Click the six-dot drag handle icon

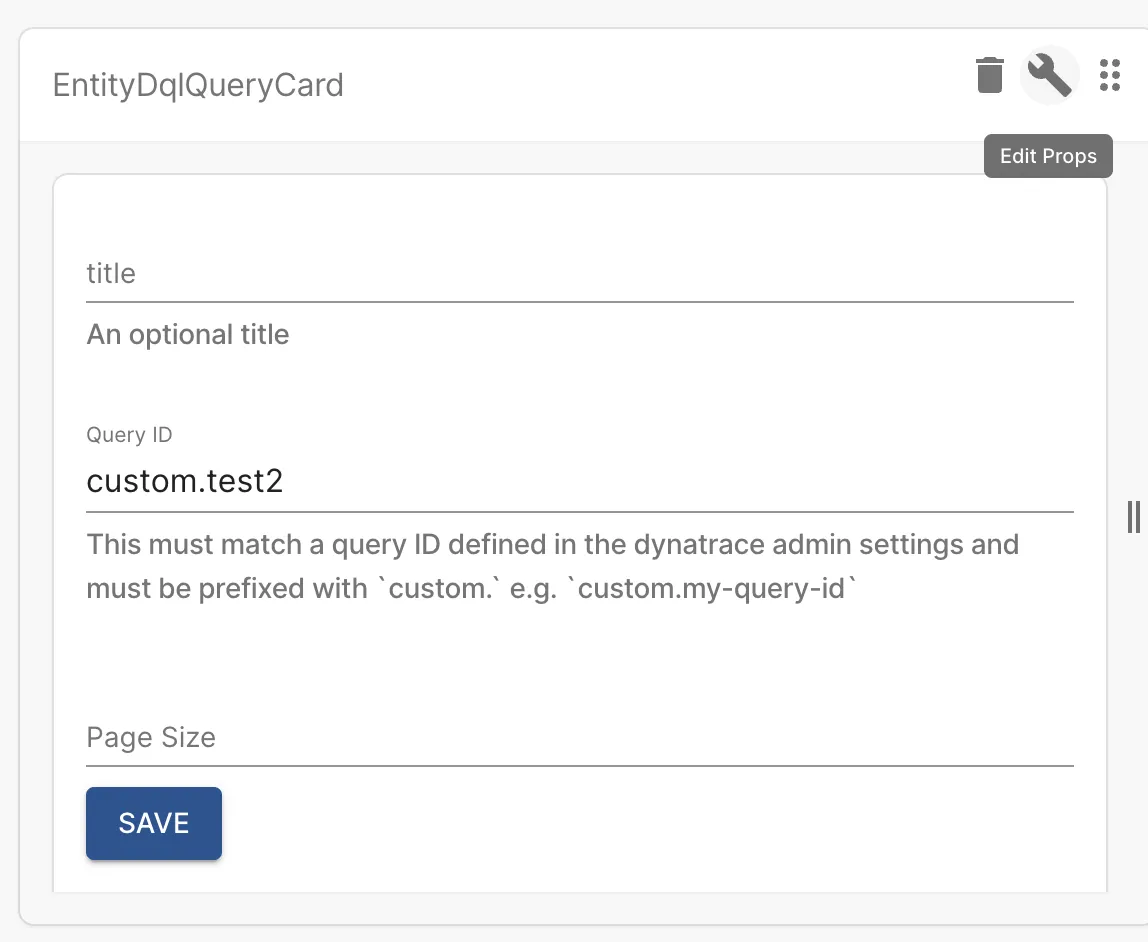coord(1109,75)
